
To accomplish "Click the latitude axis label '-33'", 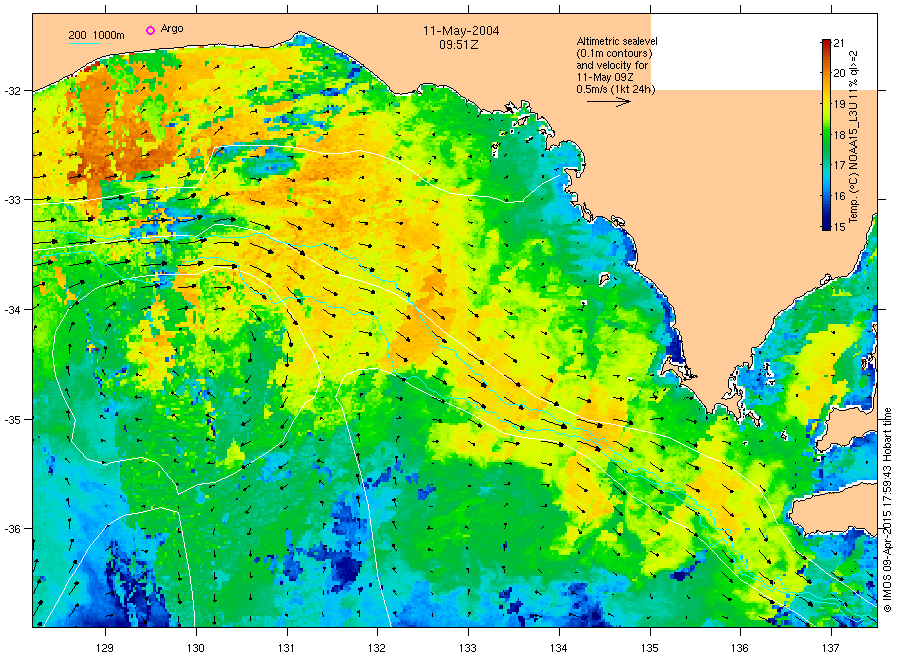I will (x=12, y=200).
